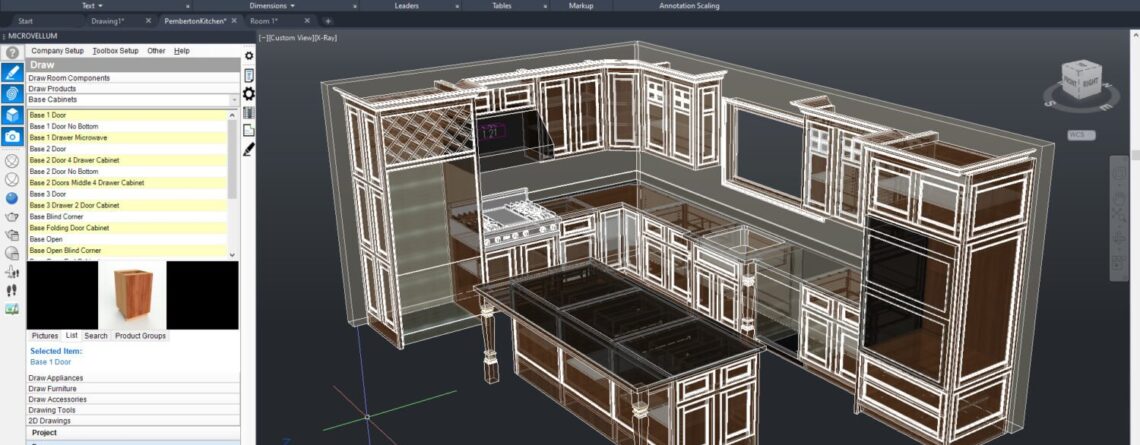Click the product list vertical scrollbar
The height and width of the screenshot is (445, 1140).
point(233,160)
